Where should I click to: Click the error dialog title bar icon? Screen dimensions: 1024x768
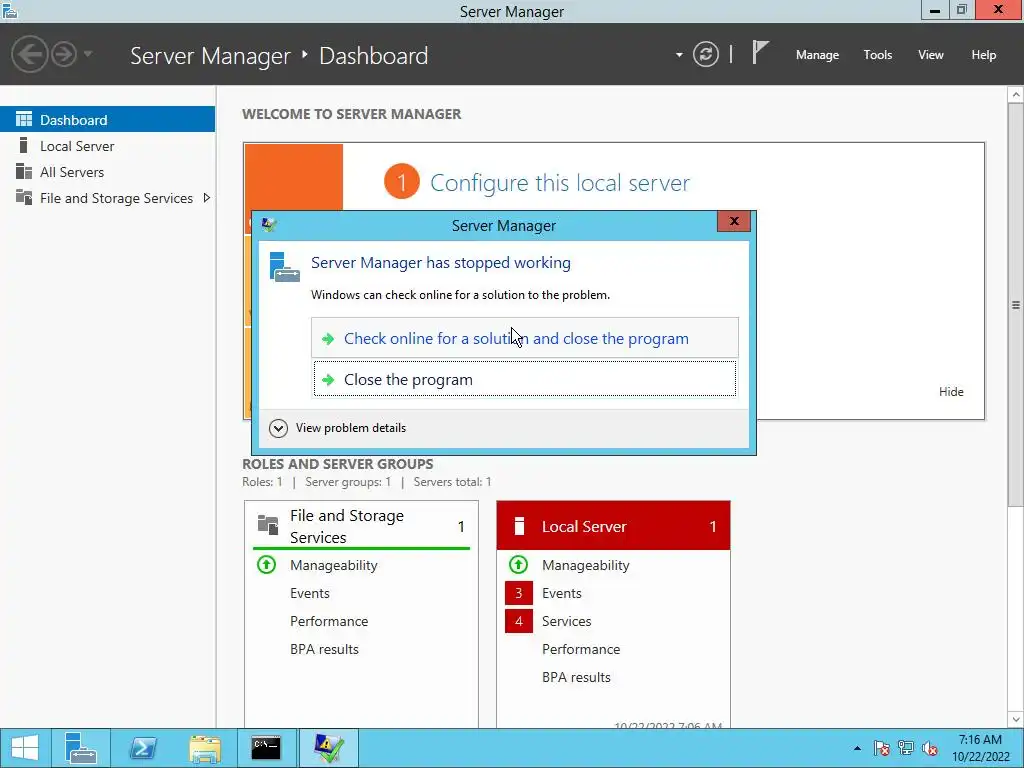pyautogui.click(x=268, y=225)
